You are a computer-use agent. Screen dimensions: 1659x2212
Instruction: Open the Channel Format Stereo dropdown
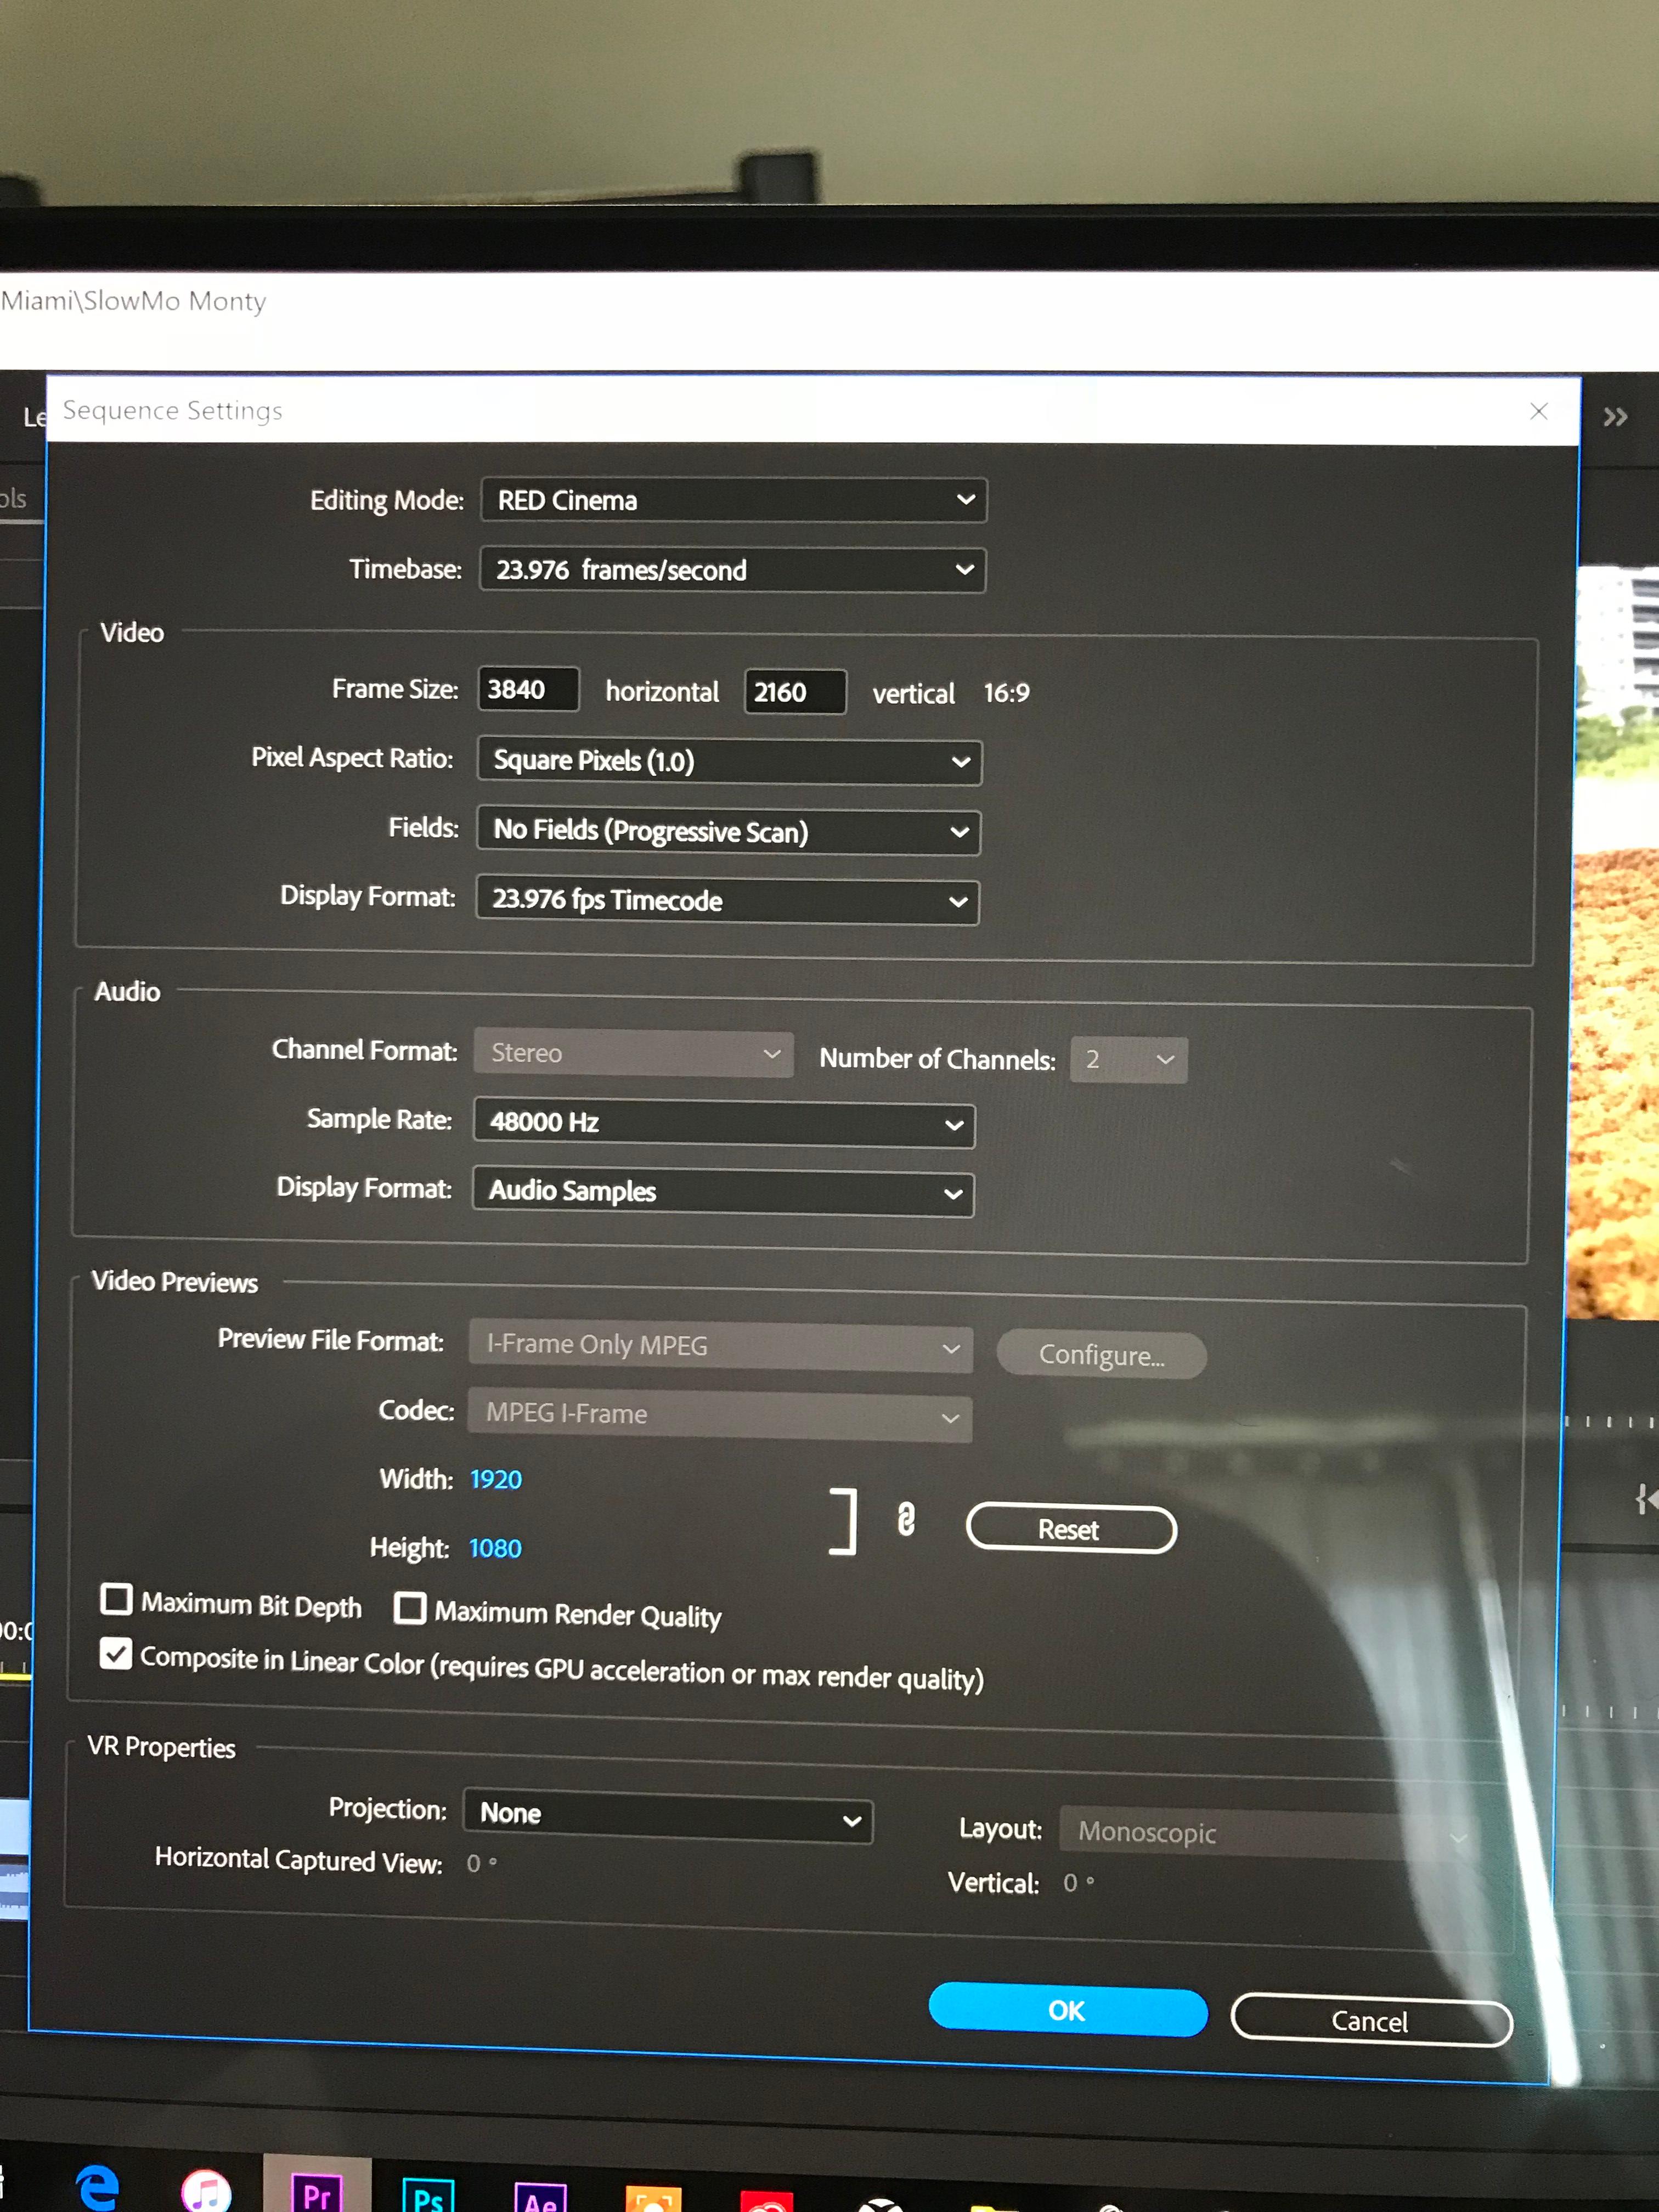pos(634,1054)
